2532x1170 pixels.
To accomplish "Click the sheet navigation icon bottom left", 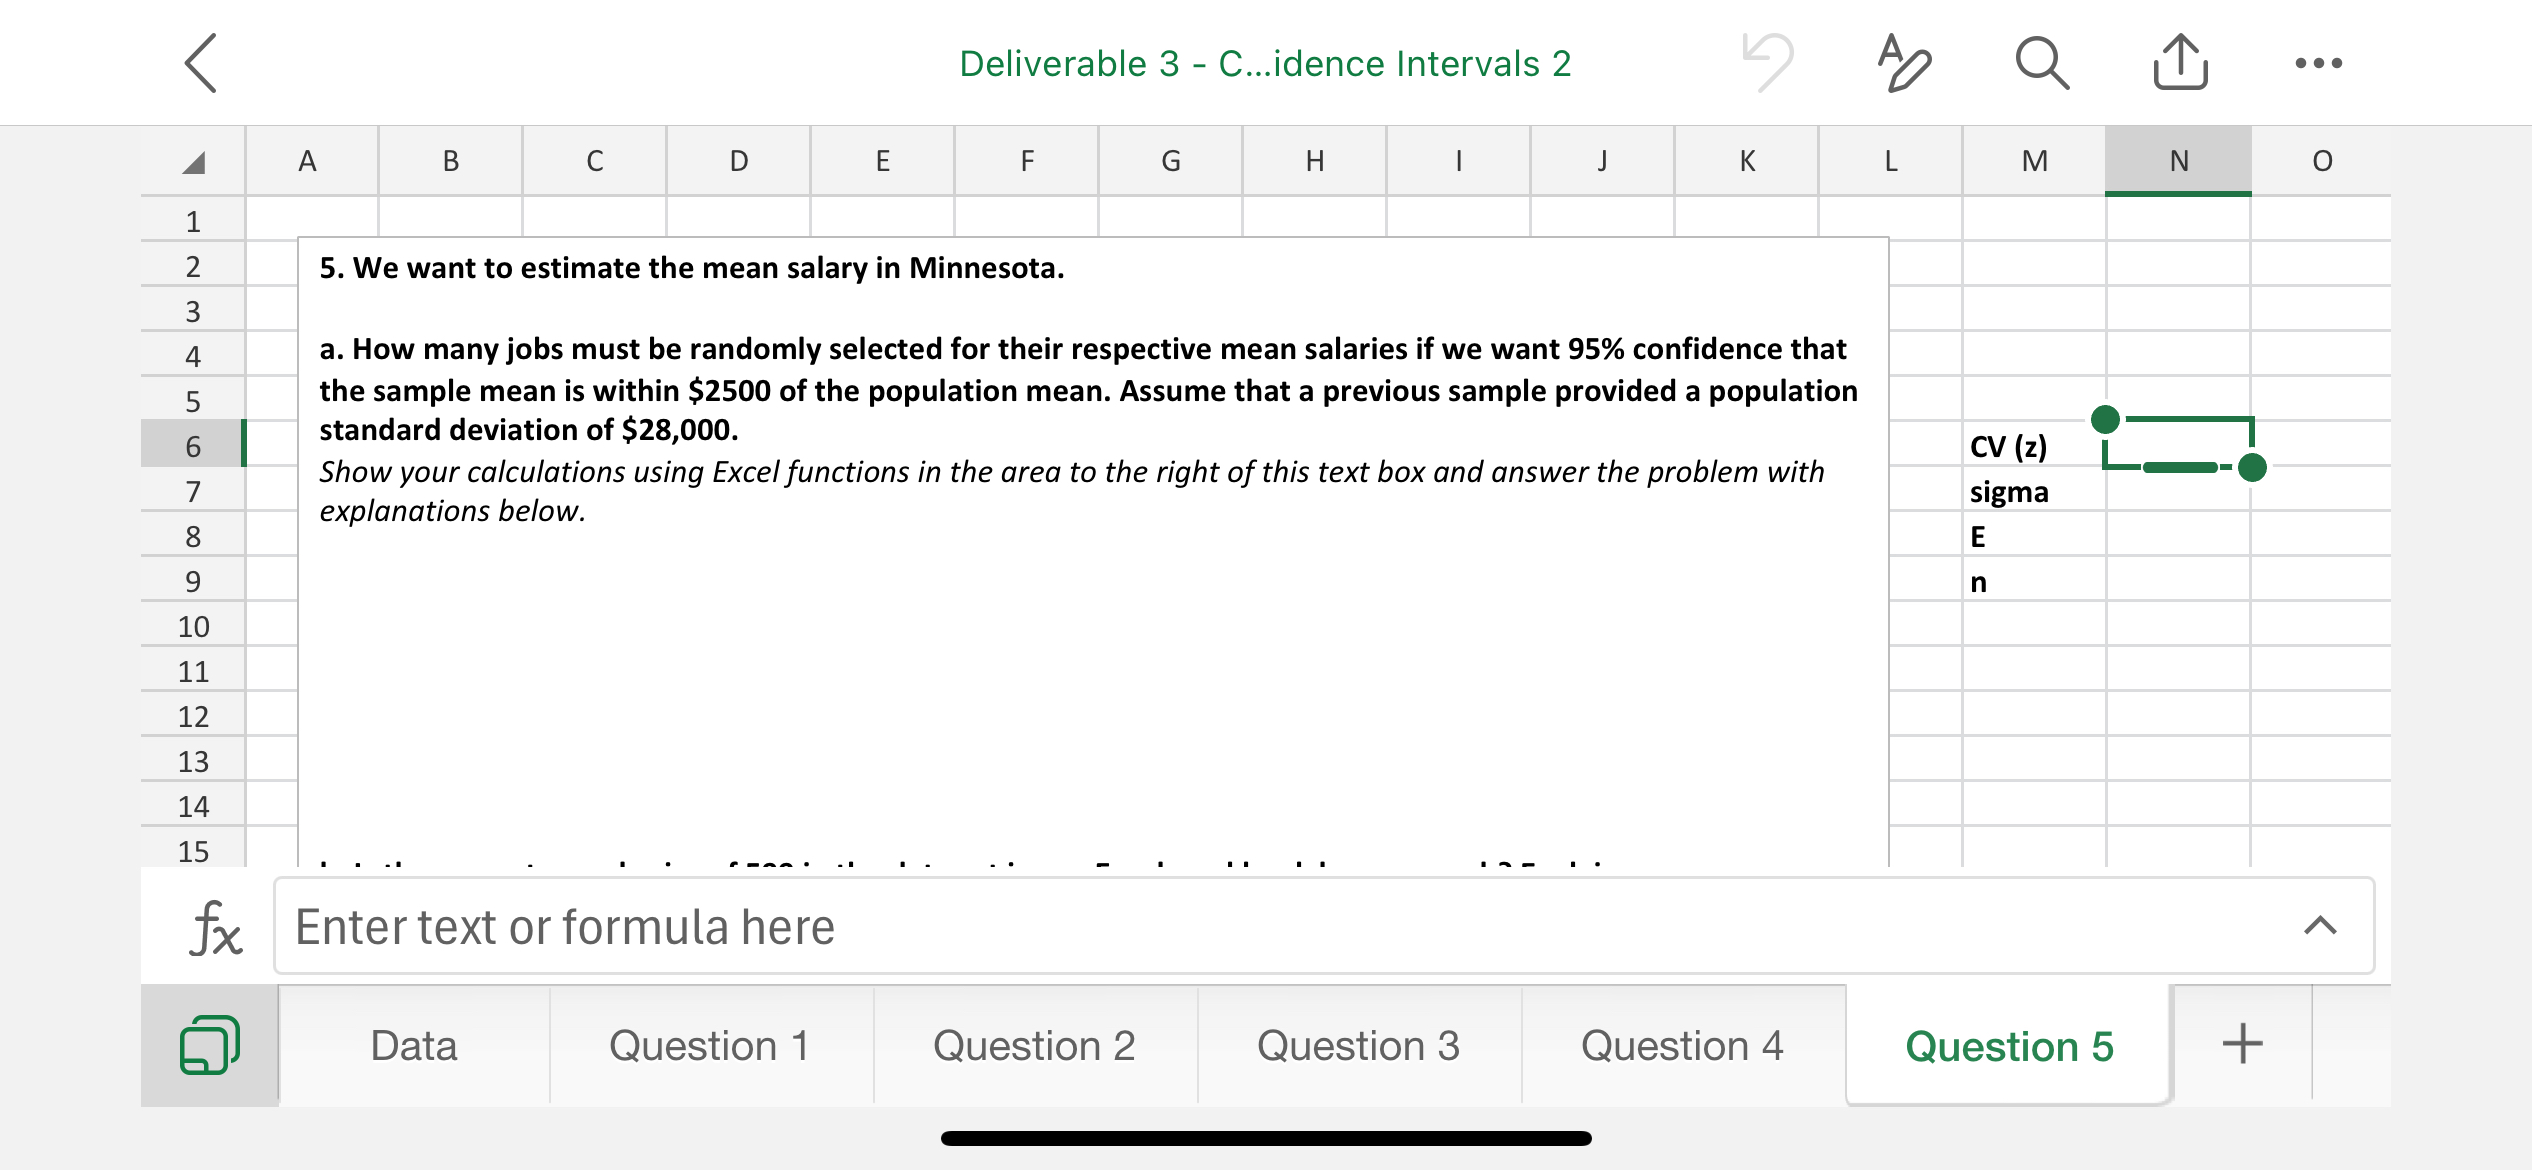I will click(209, 1044).
